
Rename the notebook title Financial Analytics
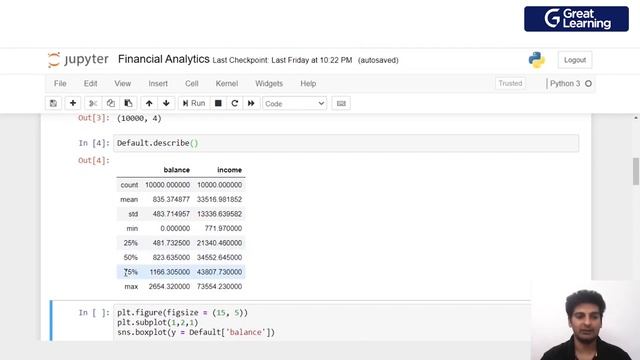point(164,59)
